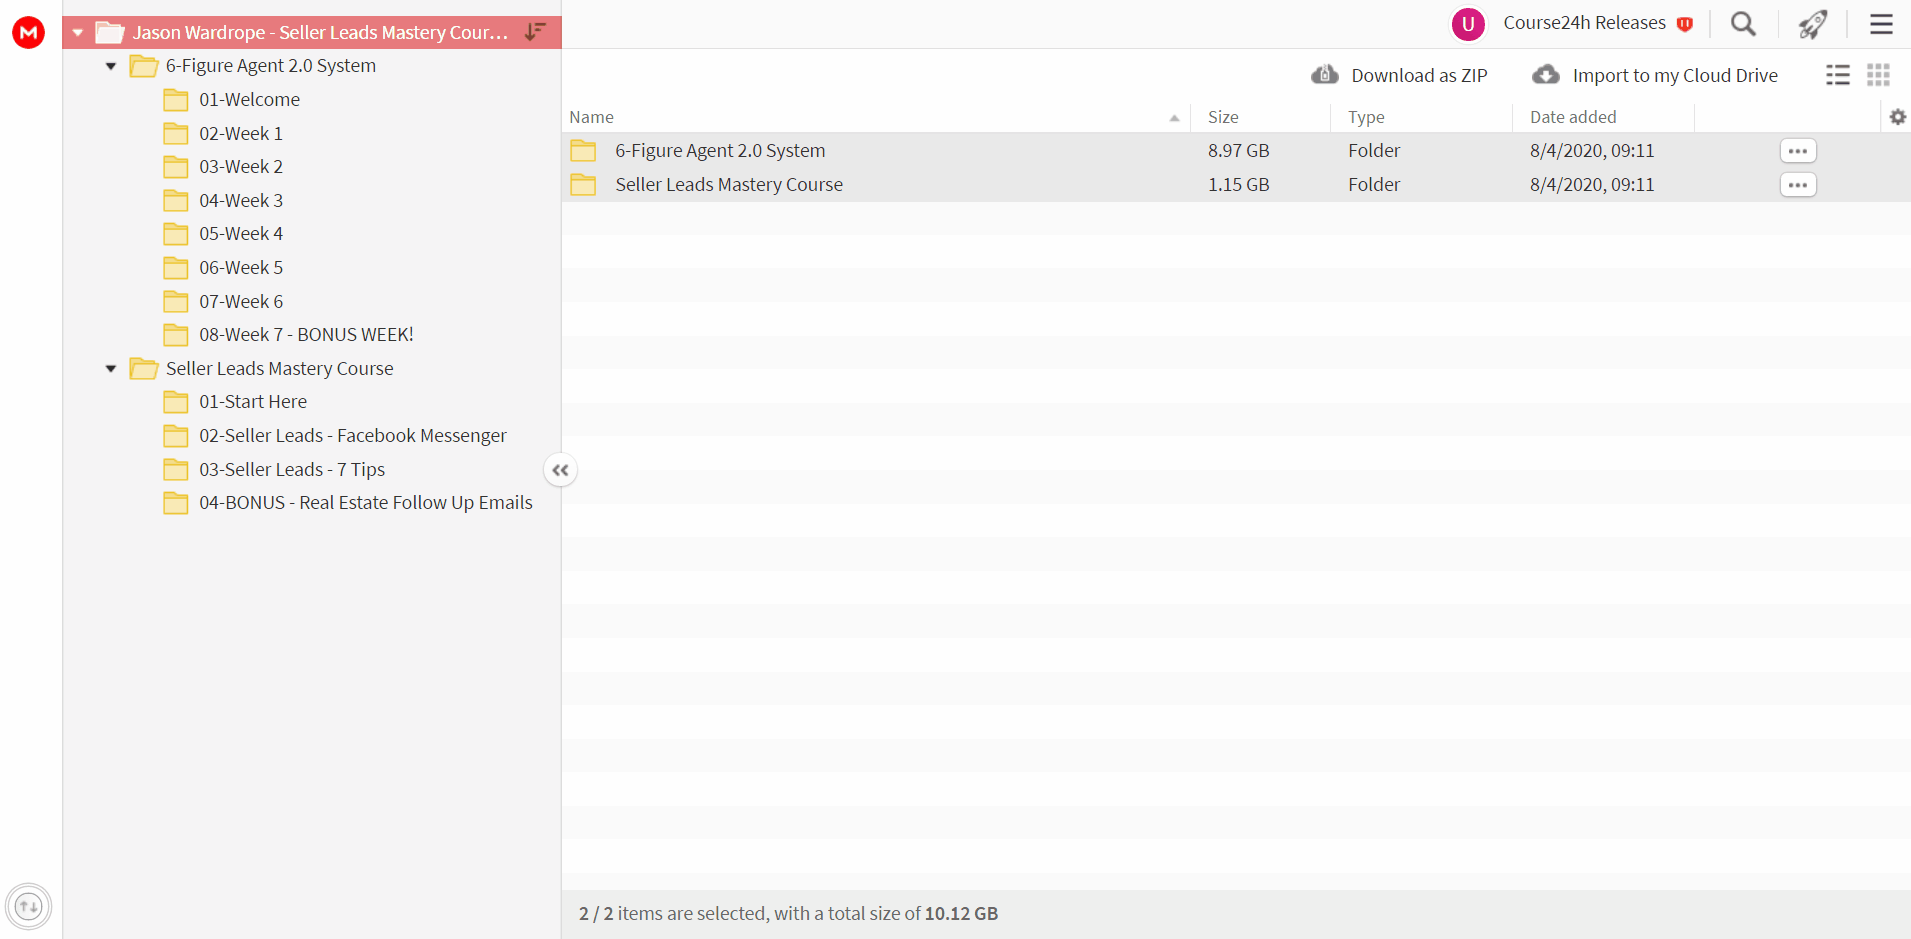This screenshot has height=939, width=1911.
Task: Click the rocket icon in top bar
Action: 1813,24
